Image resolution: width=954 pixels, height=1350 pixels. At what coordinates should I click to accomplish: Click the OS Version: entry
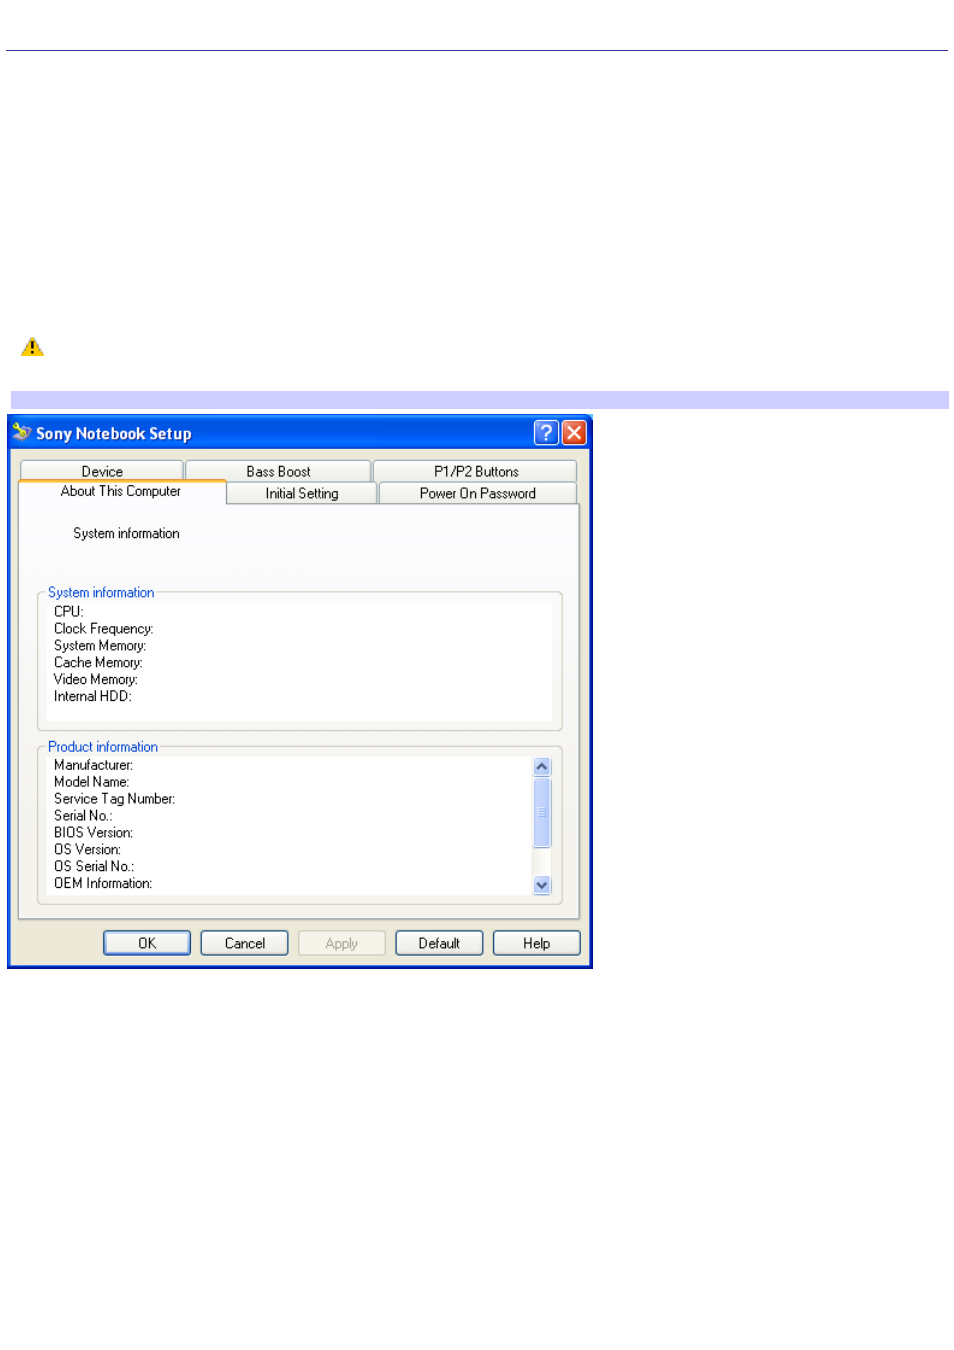coord(88,850)
